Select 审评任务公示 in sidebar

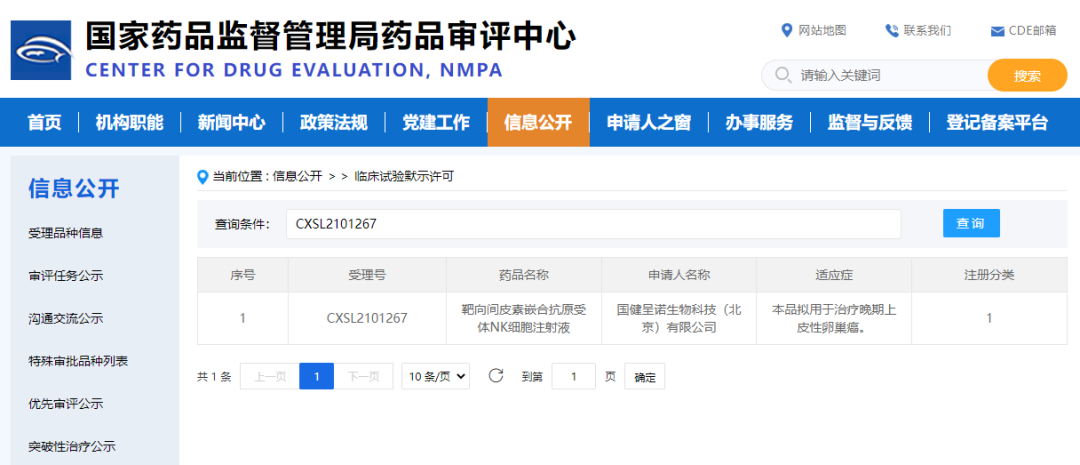pyautogui.click(x=65, y=276)
